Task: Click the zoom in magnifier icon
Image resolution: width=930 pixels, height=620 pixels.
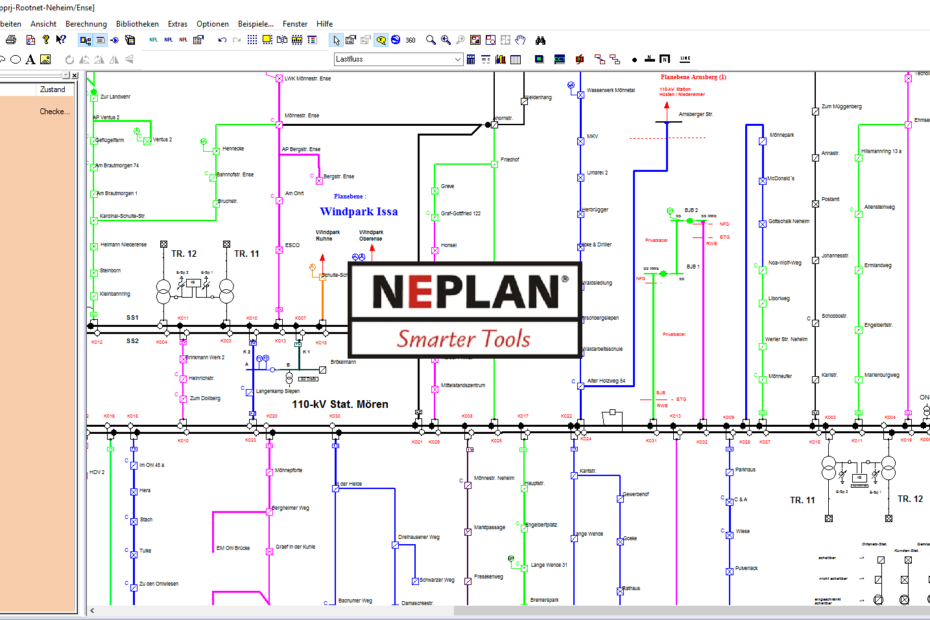Action: click(445, 40)
